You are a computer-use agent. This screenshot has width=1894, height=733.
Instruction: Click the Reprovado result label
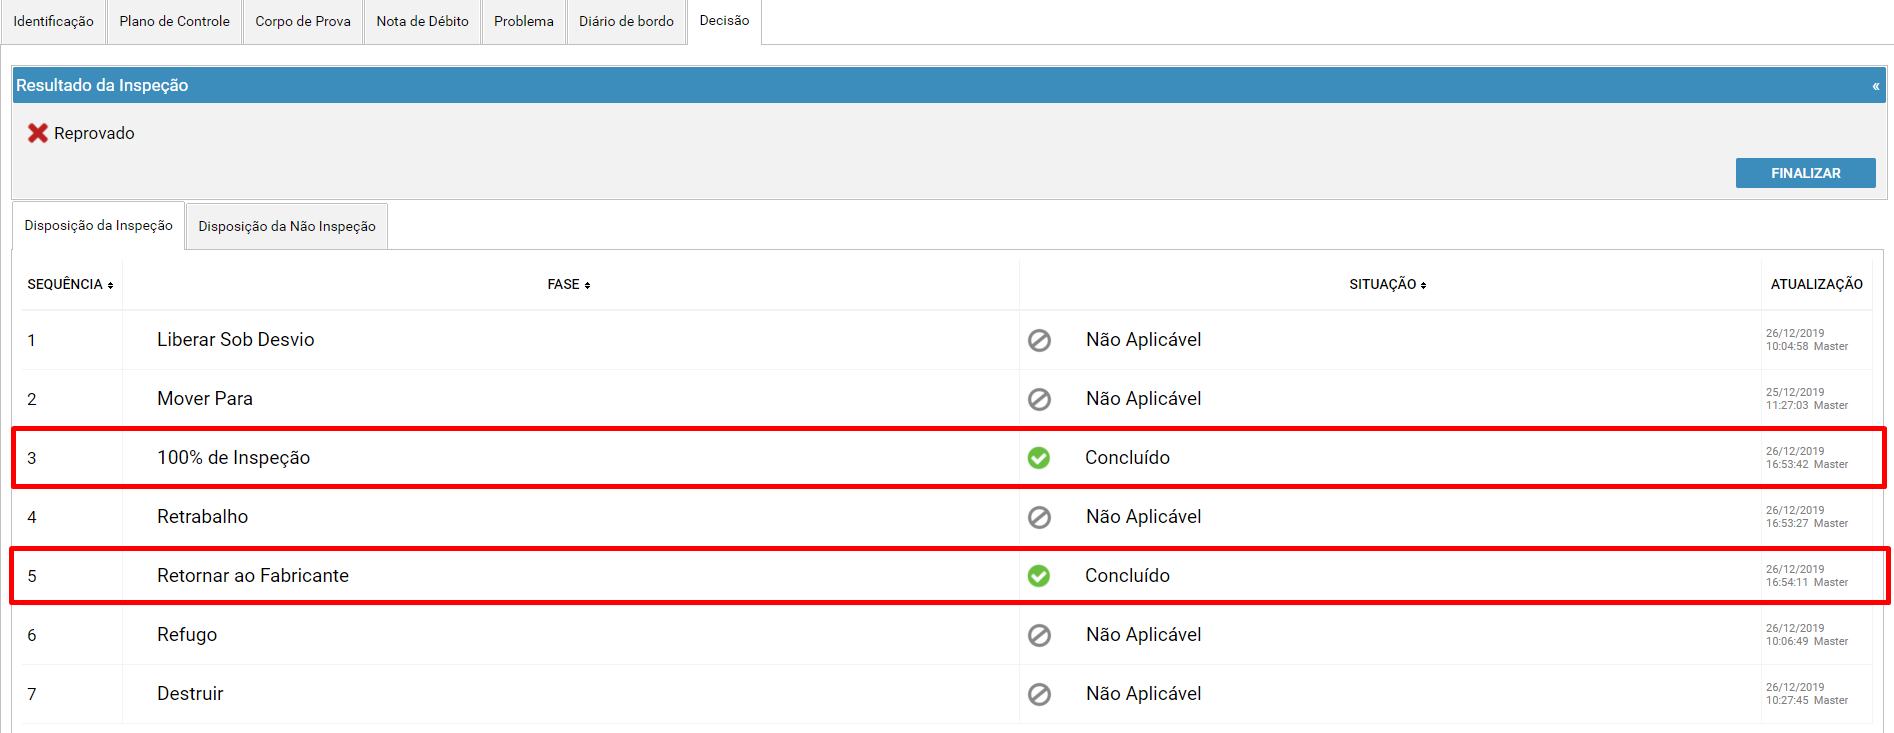[94, 134]
